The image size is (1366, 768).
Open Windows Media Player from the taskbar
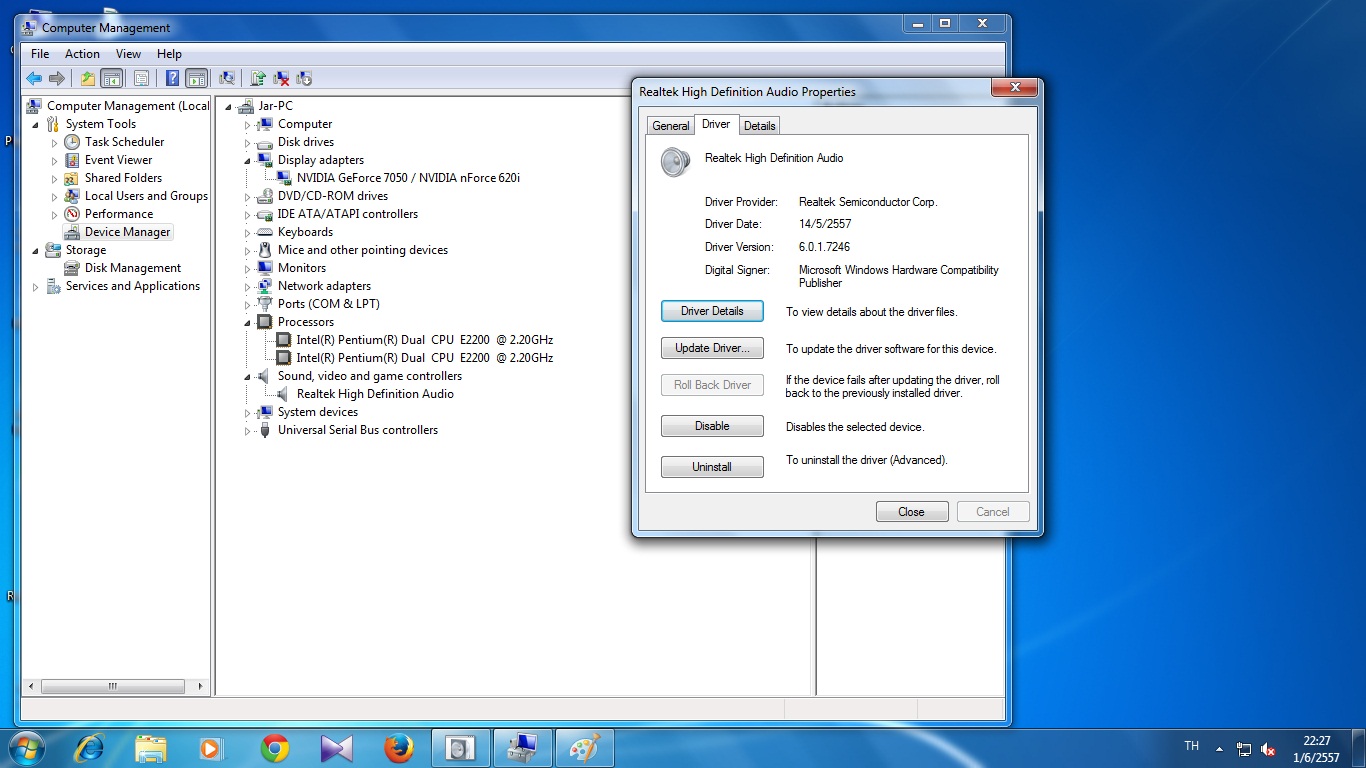point(213,748)
